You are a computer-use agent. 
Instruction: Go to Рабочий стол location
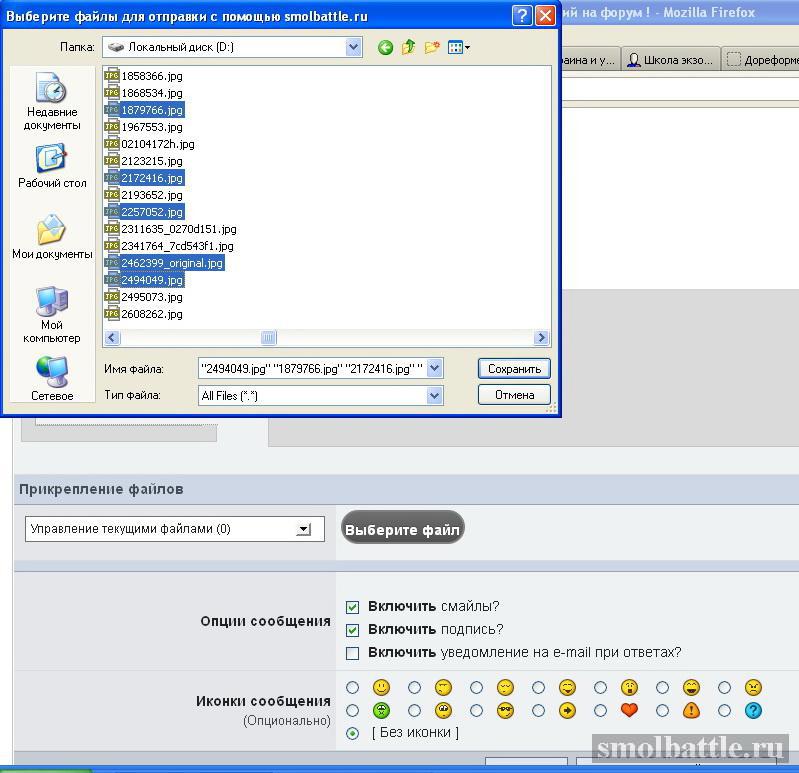click(52, 166)
